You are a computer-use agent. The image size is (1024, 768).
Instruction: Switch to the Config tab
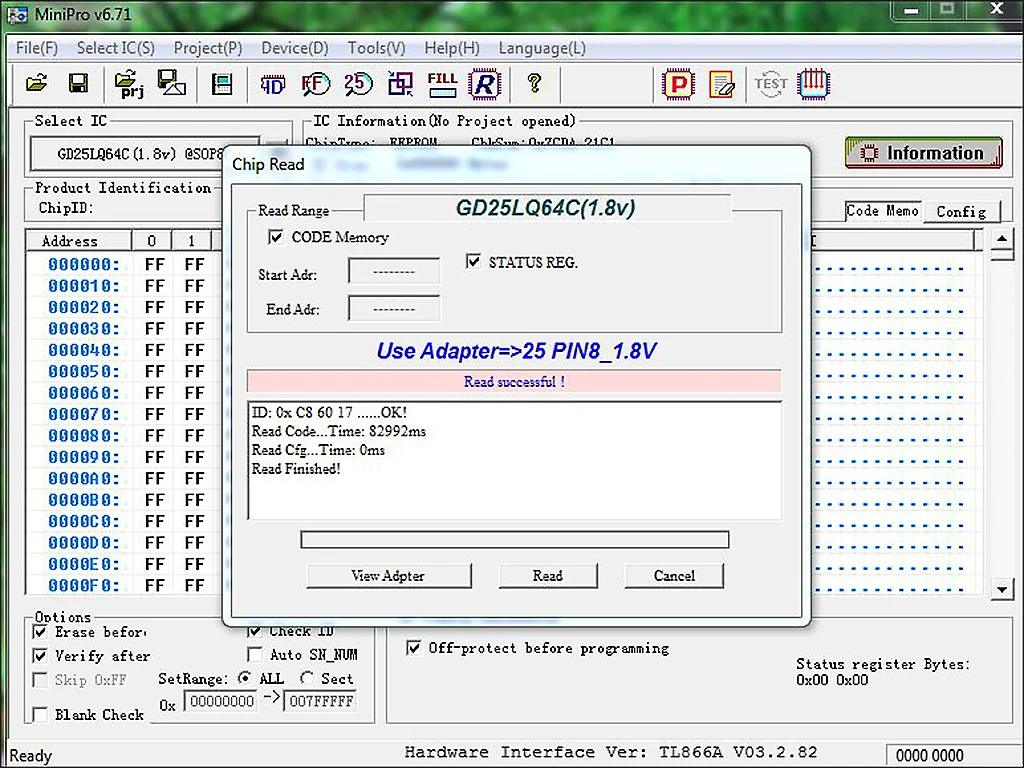pyautogui.click(x=961, y=212)
